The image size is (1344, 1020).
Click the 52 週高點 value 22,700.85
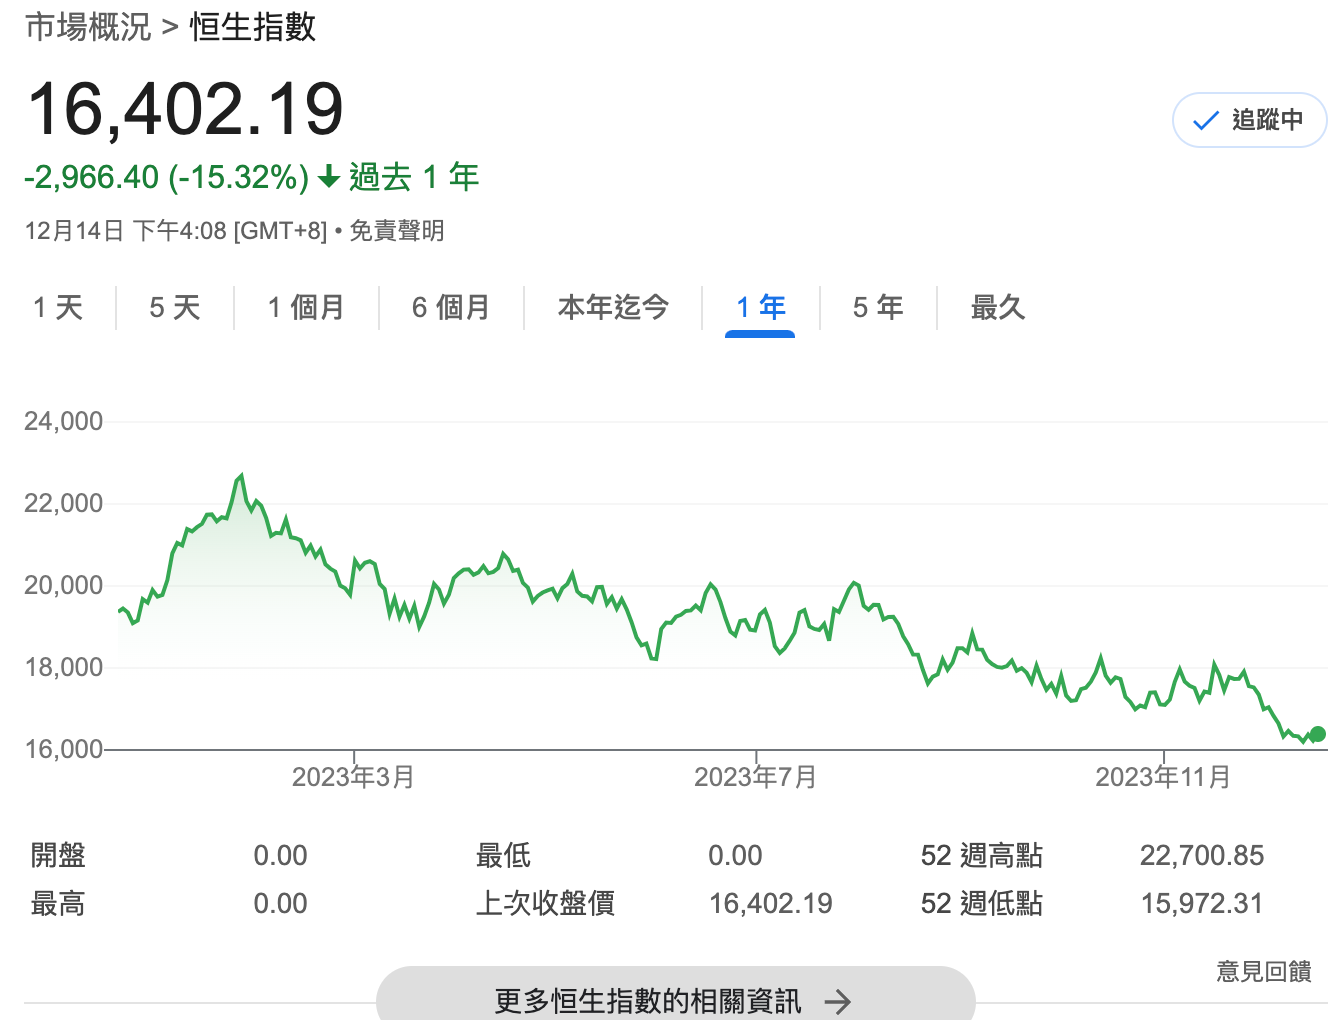pyautogui.click(x=1202, y=856)
